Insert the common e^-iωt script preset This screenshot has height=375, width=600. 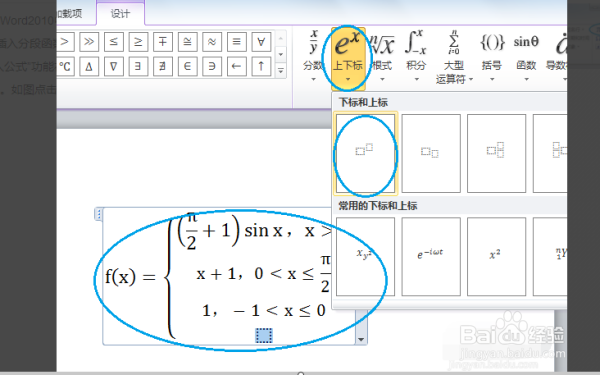(x=431, y=256)
